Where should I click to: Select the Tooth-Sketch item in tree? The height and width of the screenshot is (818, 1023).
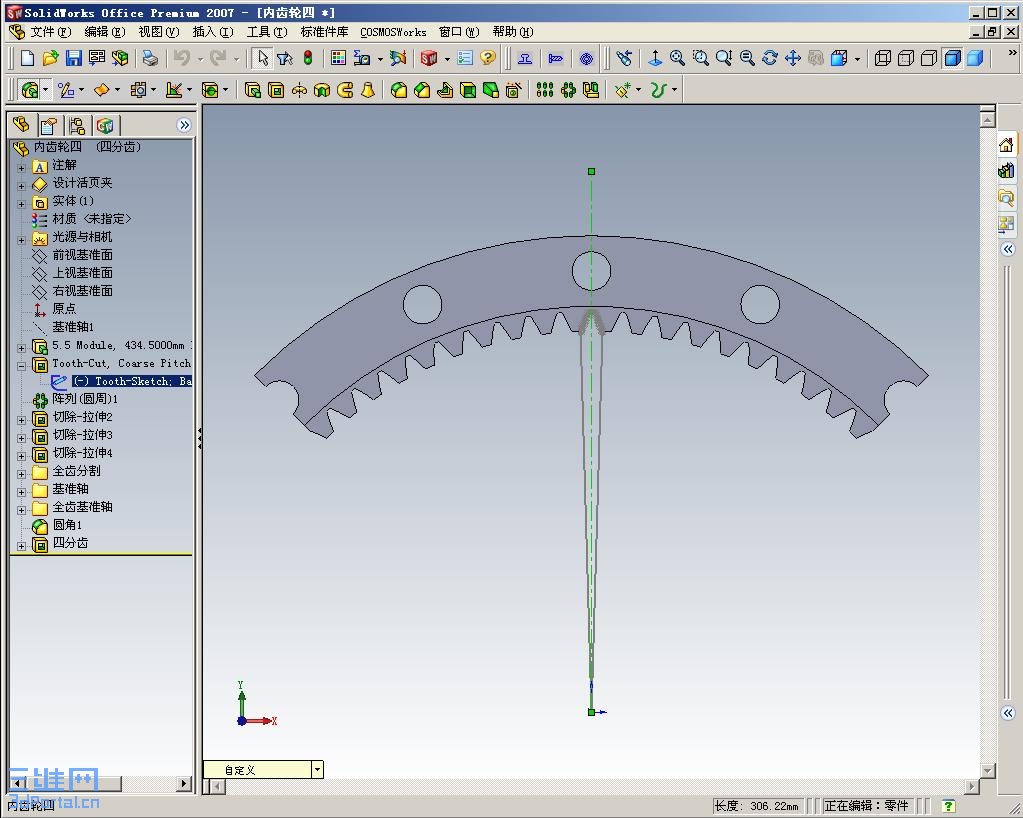coord(132,381)
